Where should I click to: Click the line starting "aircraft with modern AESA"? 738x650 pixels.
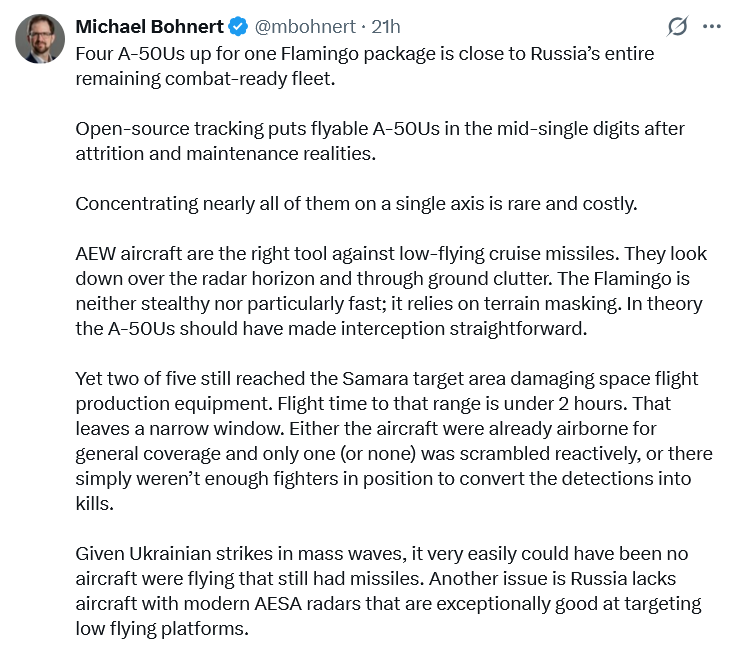coord(388,603)
